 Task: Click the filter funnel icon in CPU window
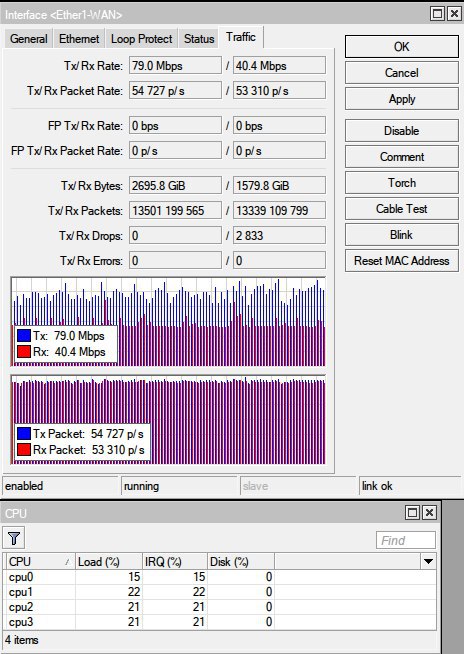click(13, 538)
